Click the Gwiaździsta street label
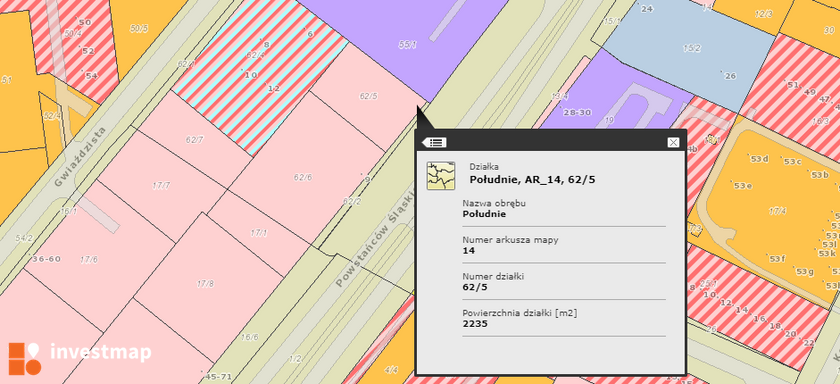 [80, 156]
